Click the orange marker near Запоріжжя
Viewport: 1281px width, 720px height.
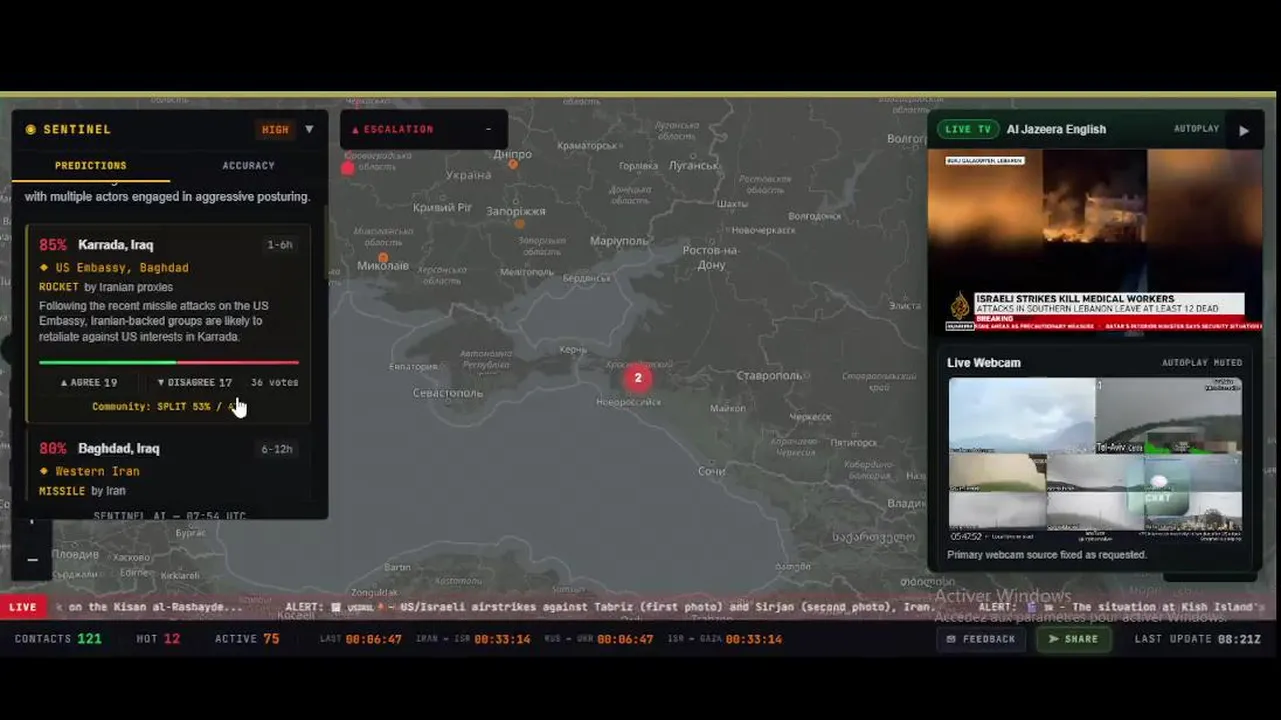[x=519, y=224]
